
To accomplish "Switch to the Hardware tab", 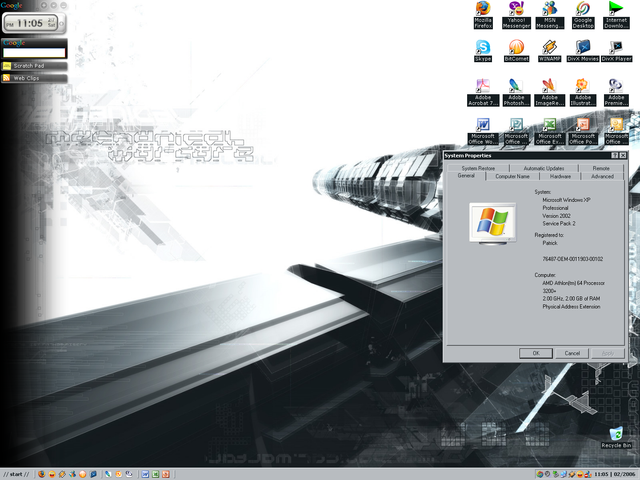I will (560, 176).
